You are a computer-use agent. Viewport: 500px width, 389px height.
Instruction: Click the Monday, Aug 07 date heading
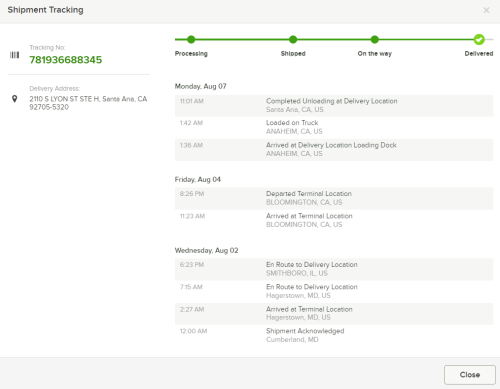point(201,86)
